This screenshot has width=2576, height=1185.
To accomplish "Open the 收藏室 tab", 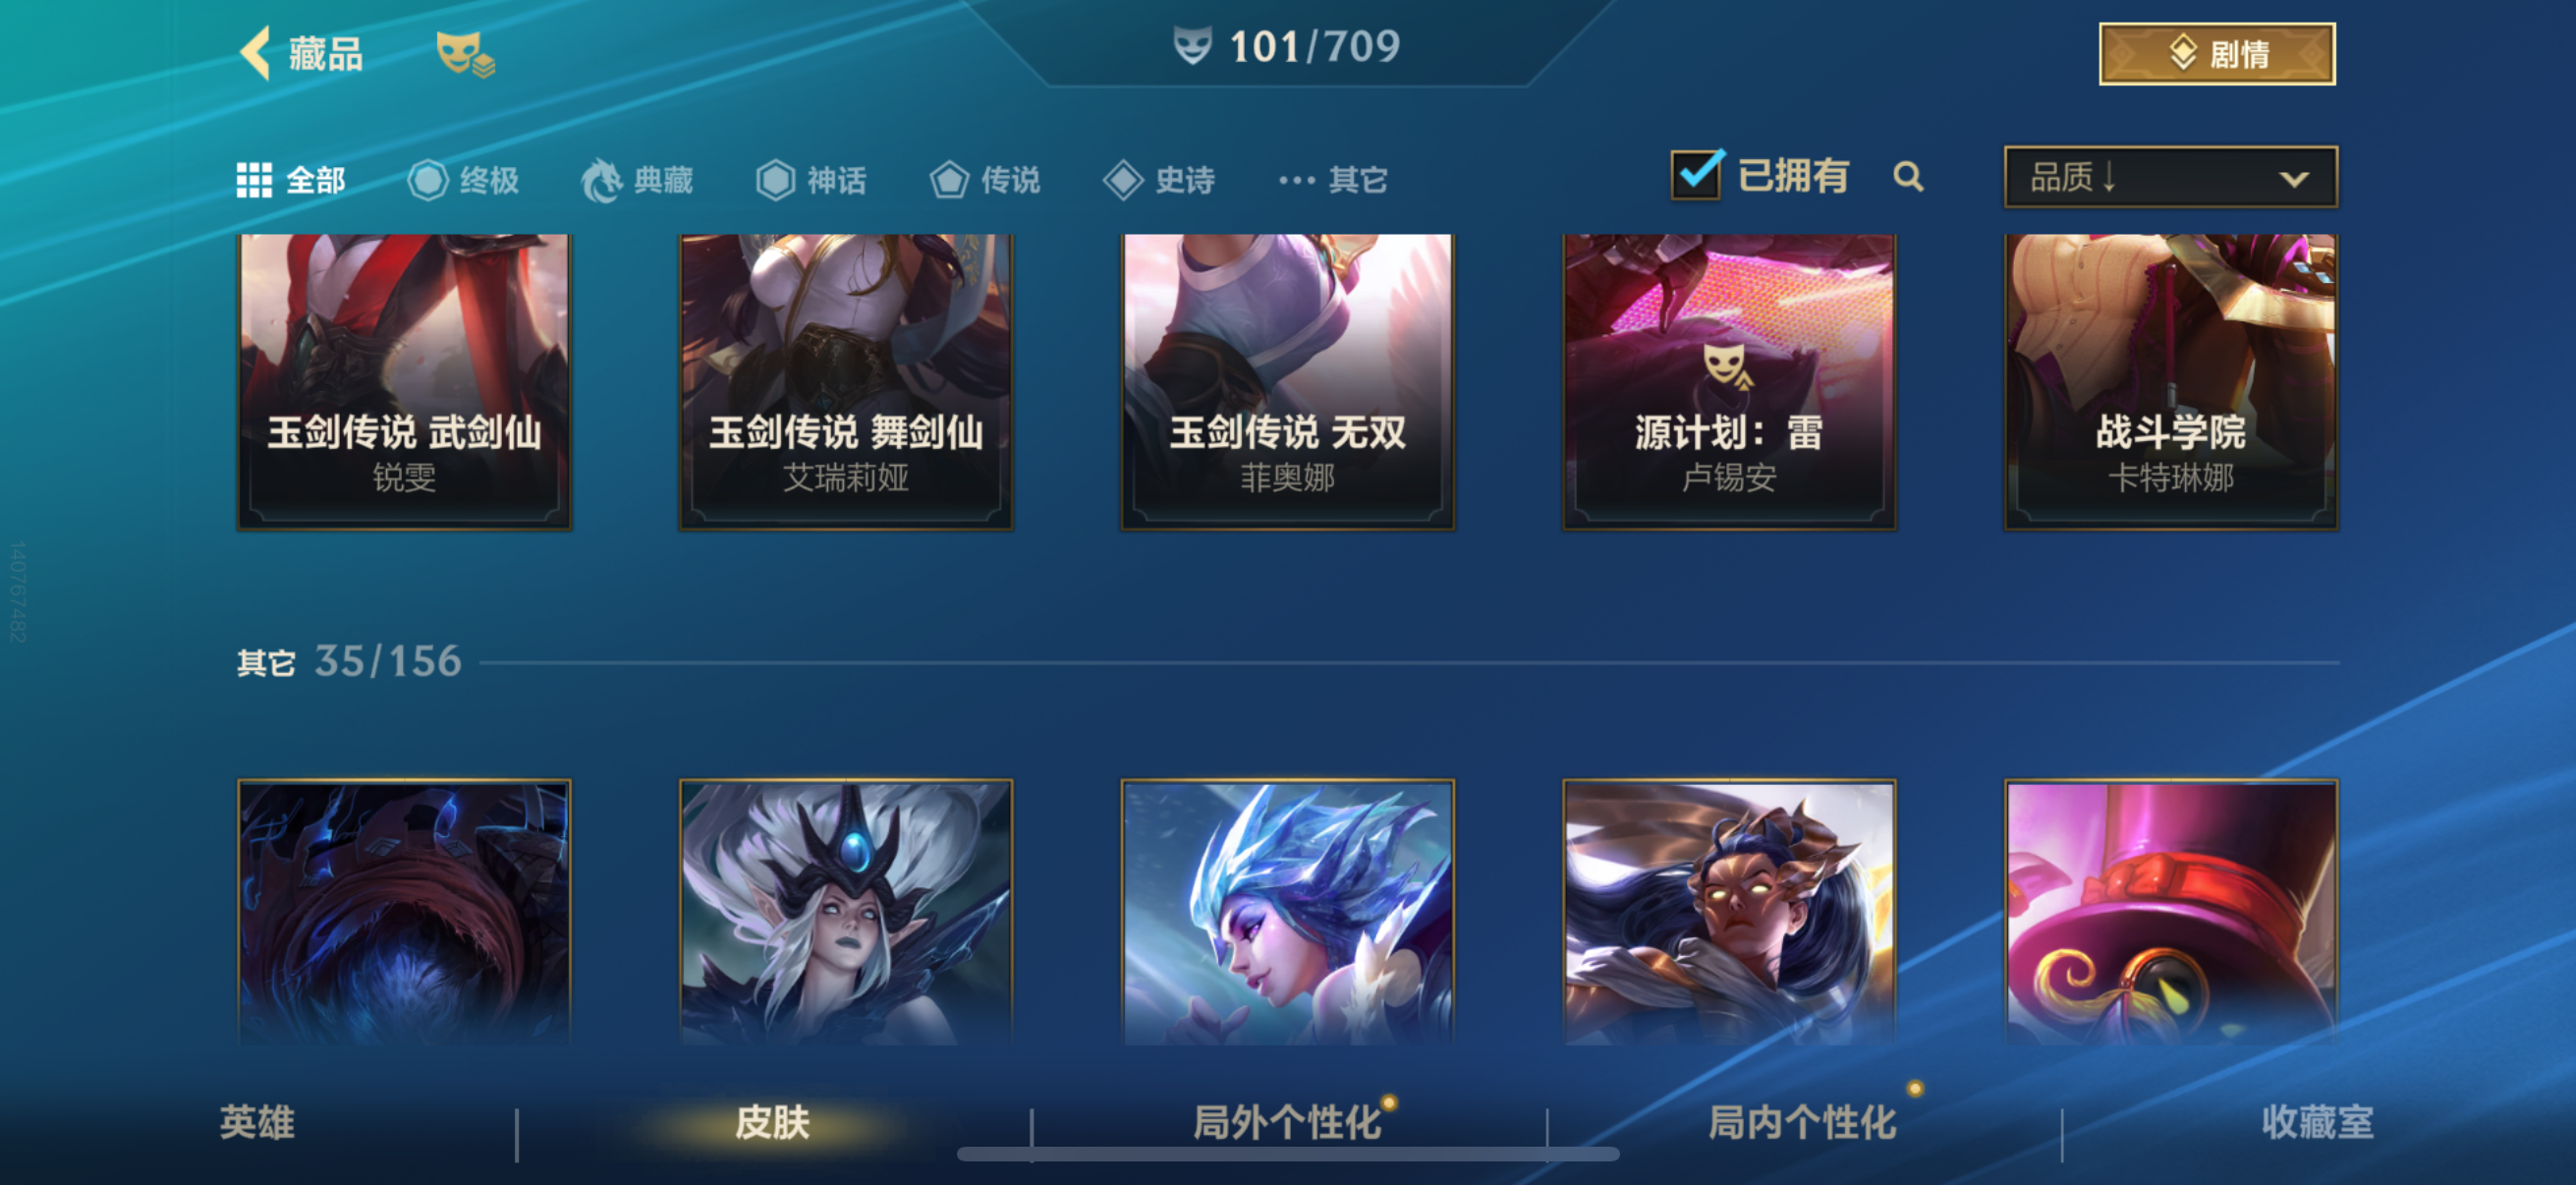I will [x=2317, y=1122].
